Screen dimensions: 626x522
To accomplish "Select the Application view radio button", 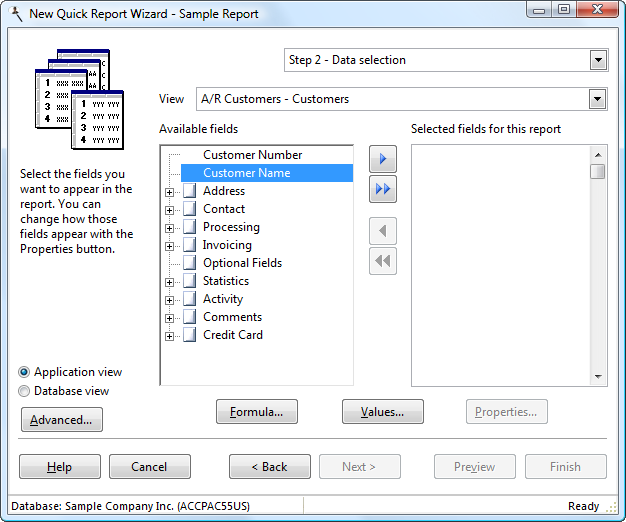I will 25,372.
